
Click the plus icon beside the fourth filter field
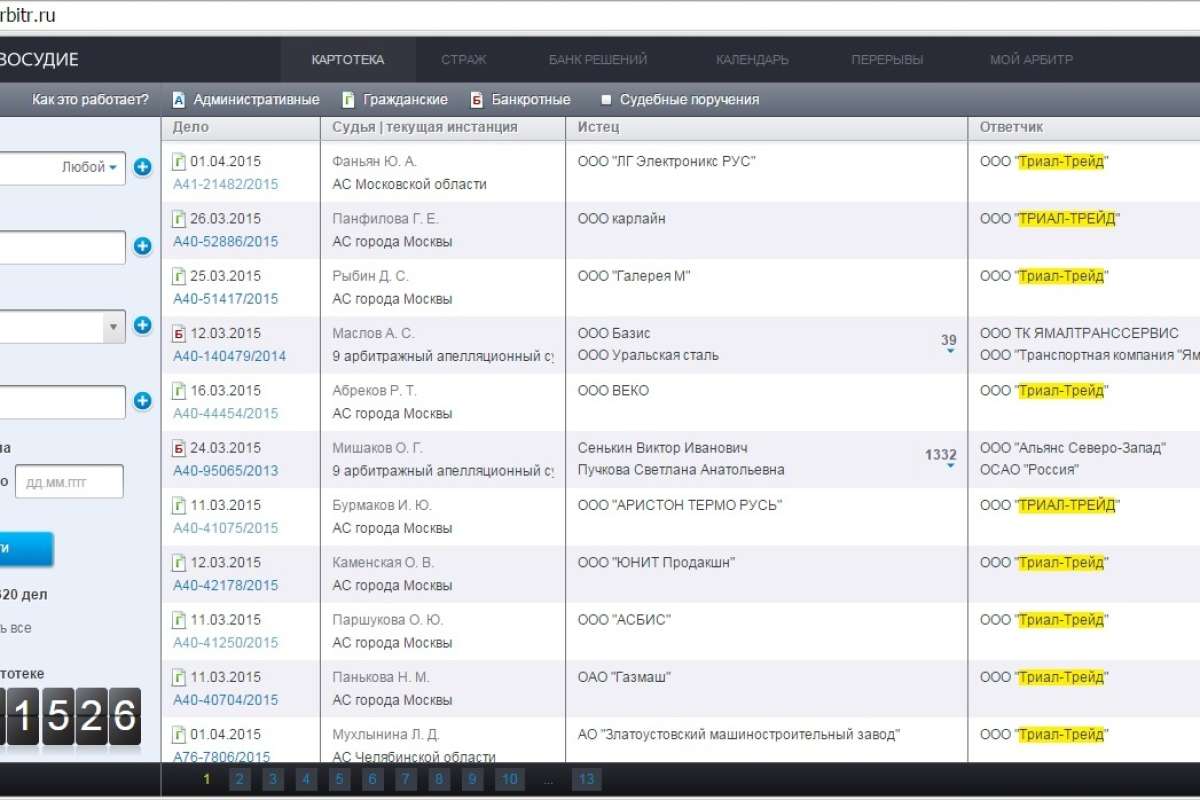tap(142, 401)
